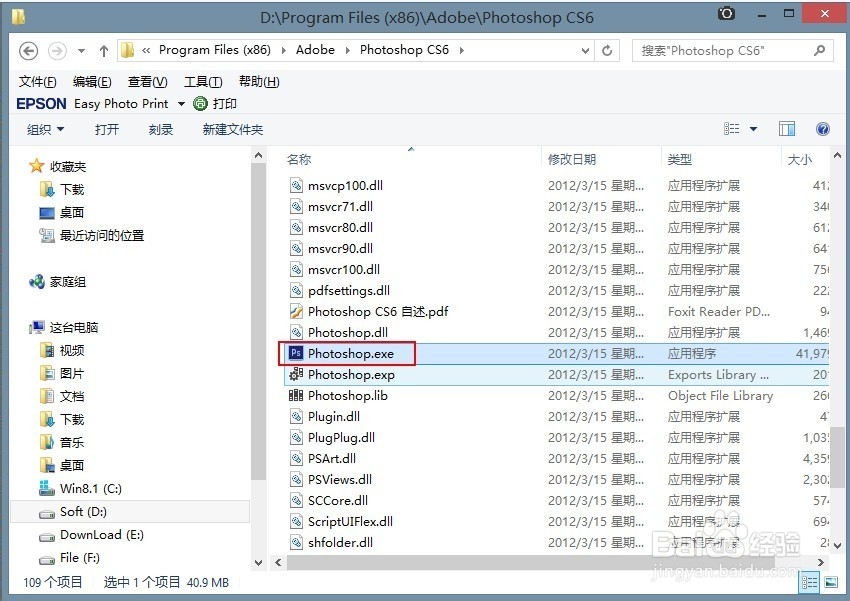
Task: Select the shfolder.dll file
Action: (x=340, y=542)
